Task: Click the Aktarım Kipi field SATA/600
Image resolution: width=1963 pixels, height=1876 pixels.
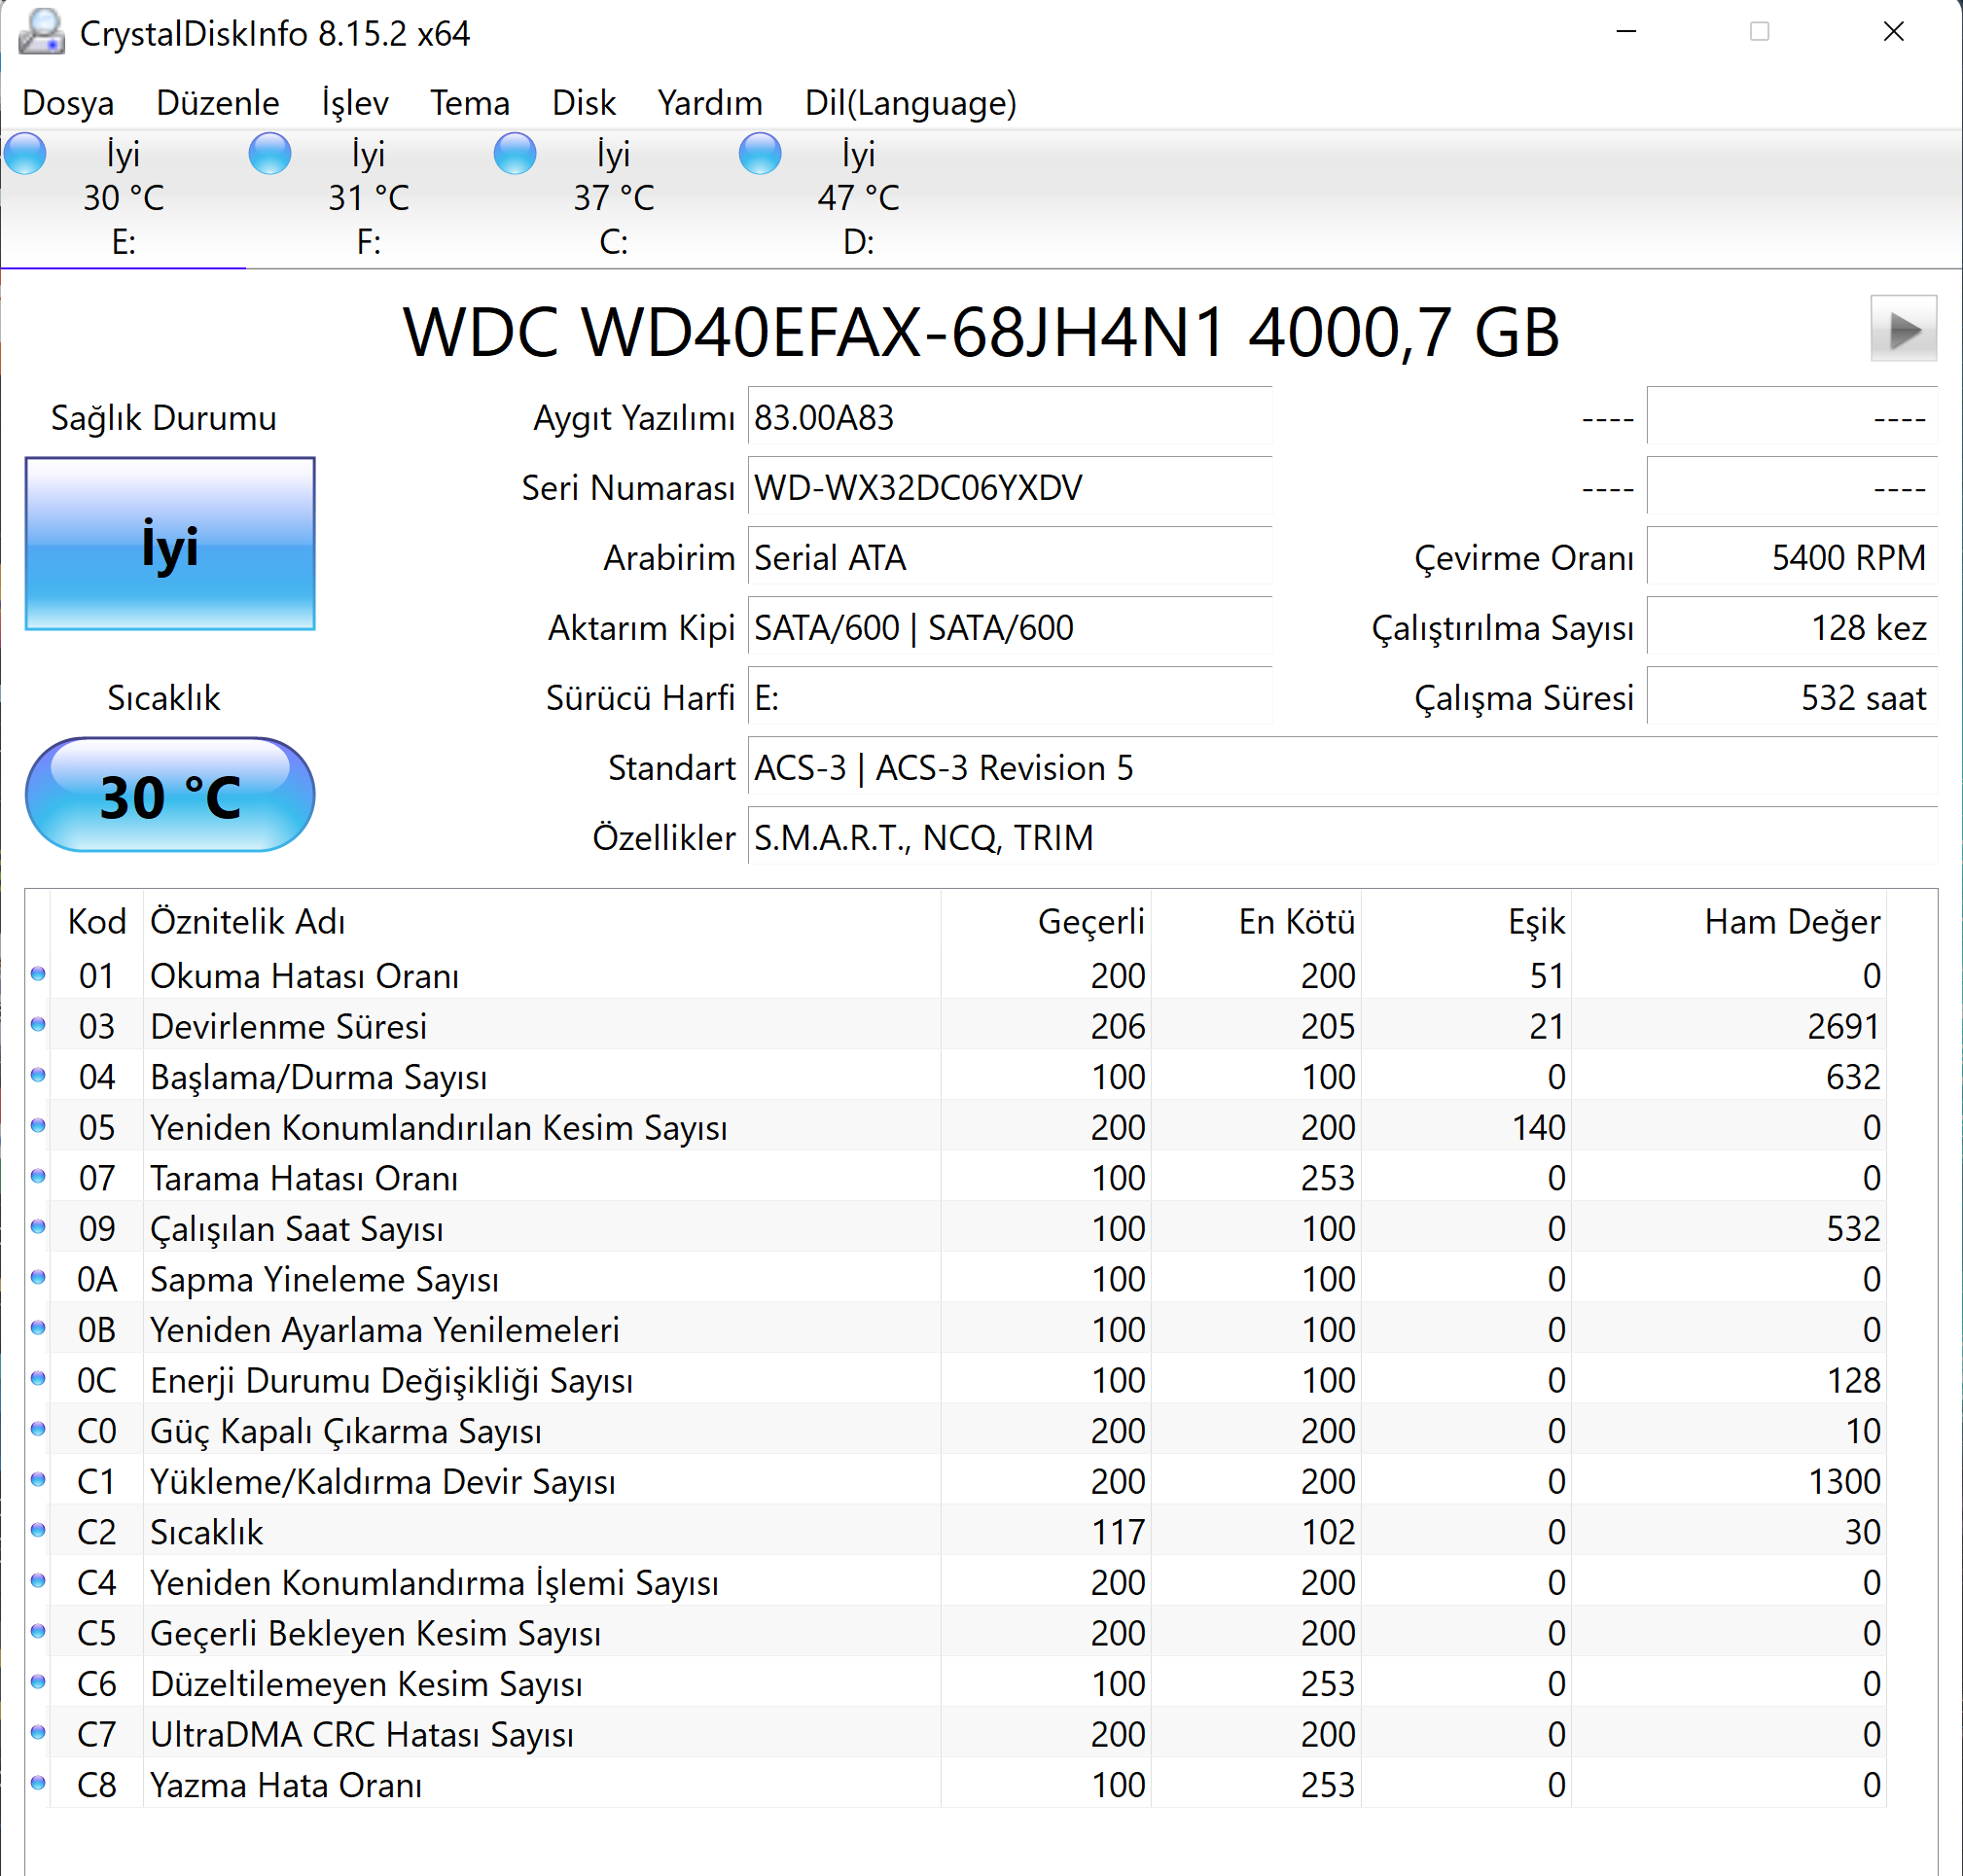Action: (1010, 627)
